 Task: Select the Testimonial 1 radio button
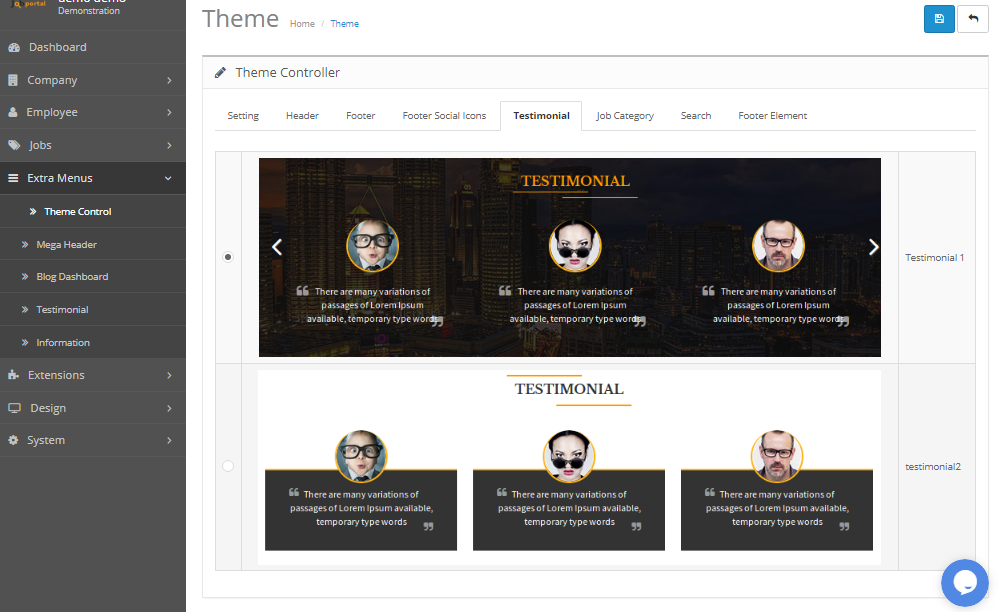228,257
